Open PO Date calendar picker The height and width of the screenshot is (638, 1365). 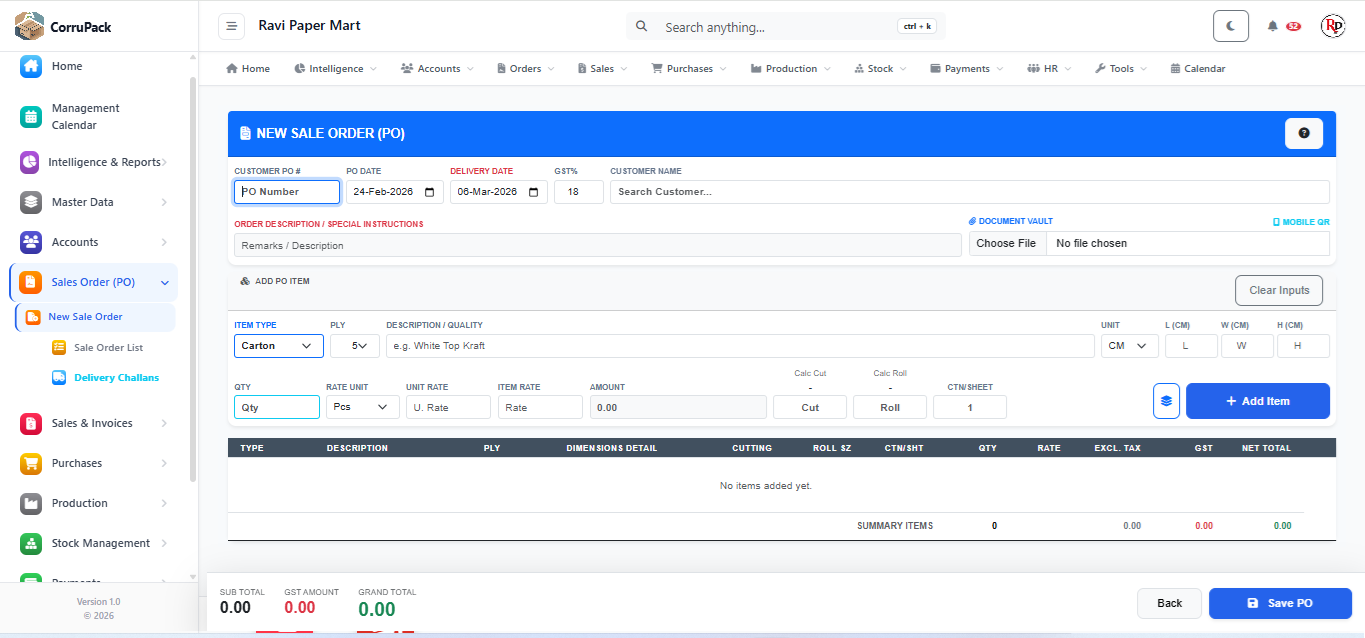(x=430, y=192)
